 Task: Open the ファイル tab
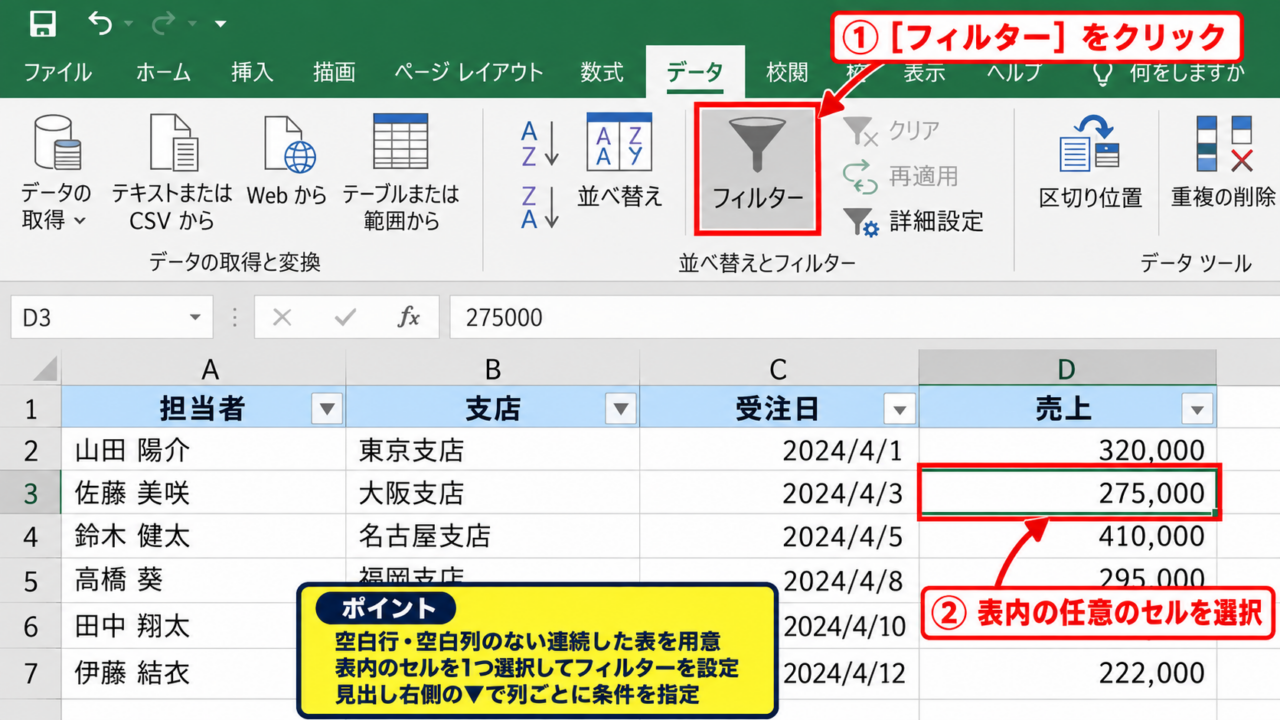[57, 72]
